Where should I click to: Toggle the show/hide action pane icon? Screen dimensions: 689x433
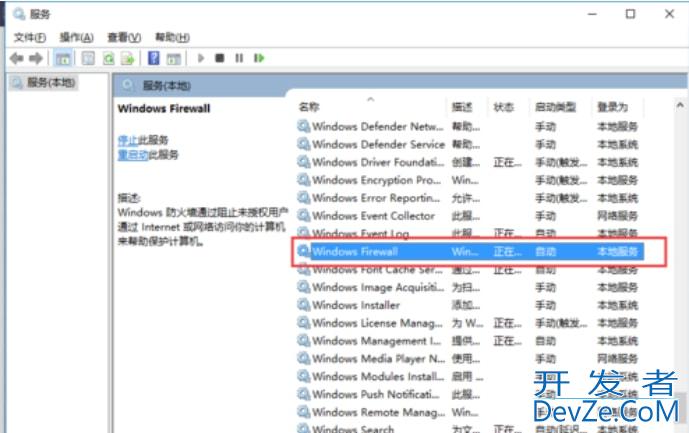(x=174, y=58)
